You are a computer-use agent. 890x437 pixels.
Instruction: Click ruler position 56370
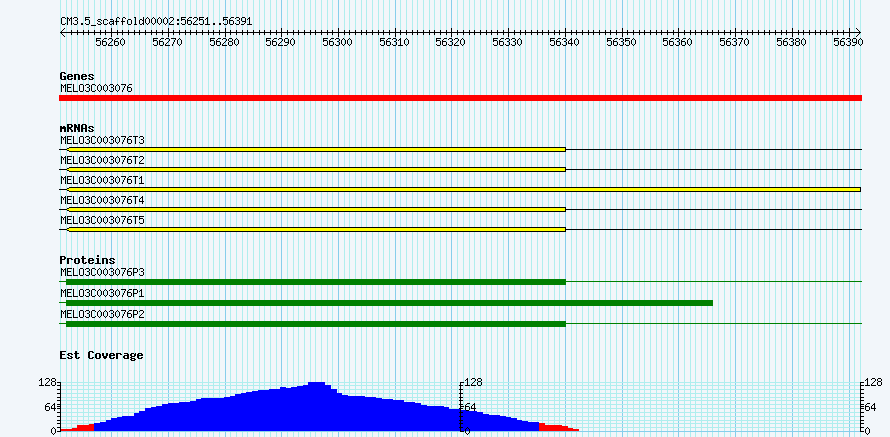pos(736,42)
